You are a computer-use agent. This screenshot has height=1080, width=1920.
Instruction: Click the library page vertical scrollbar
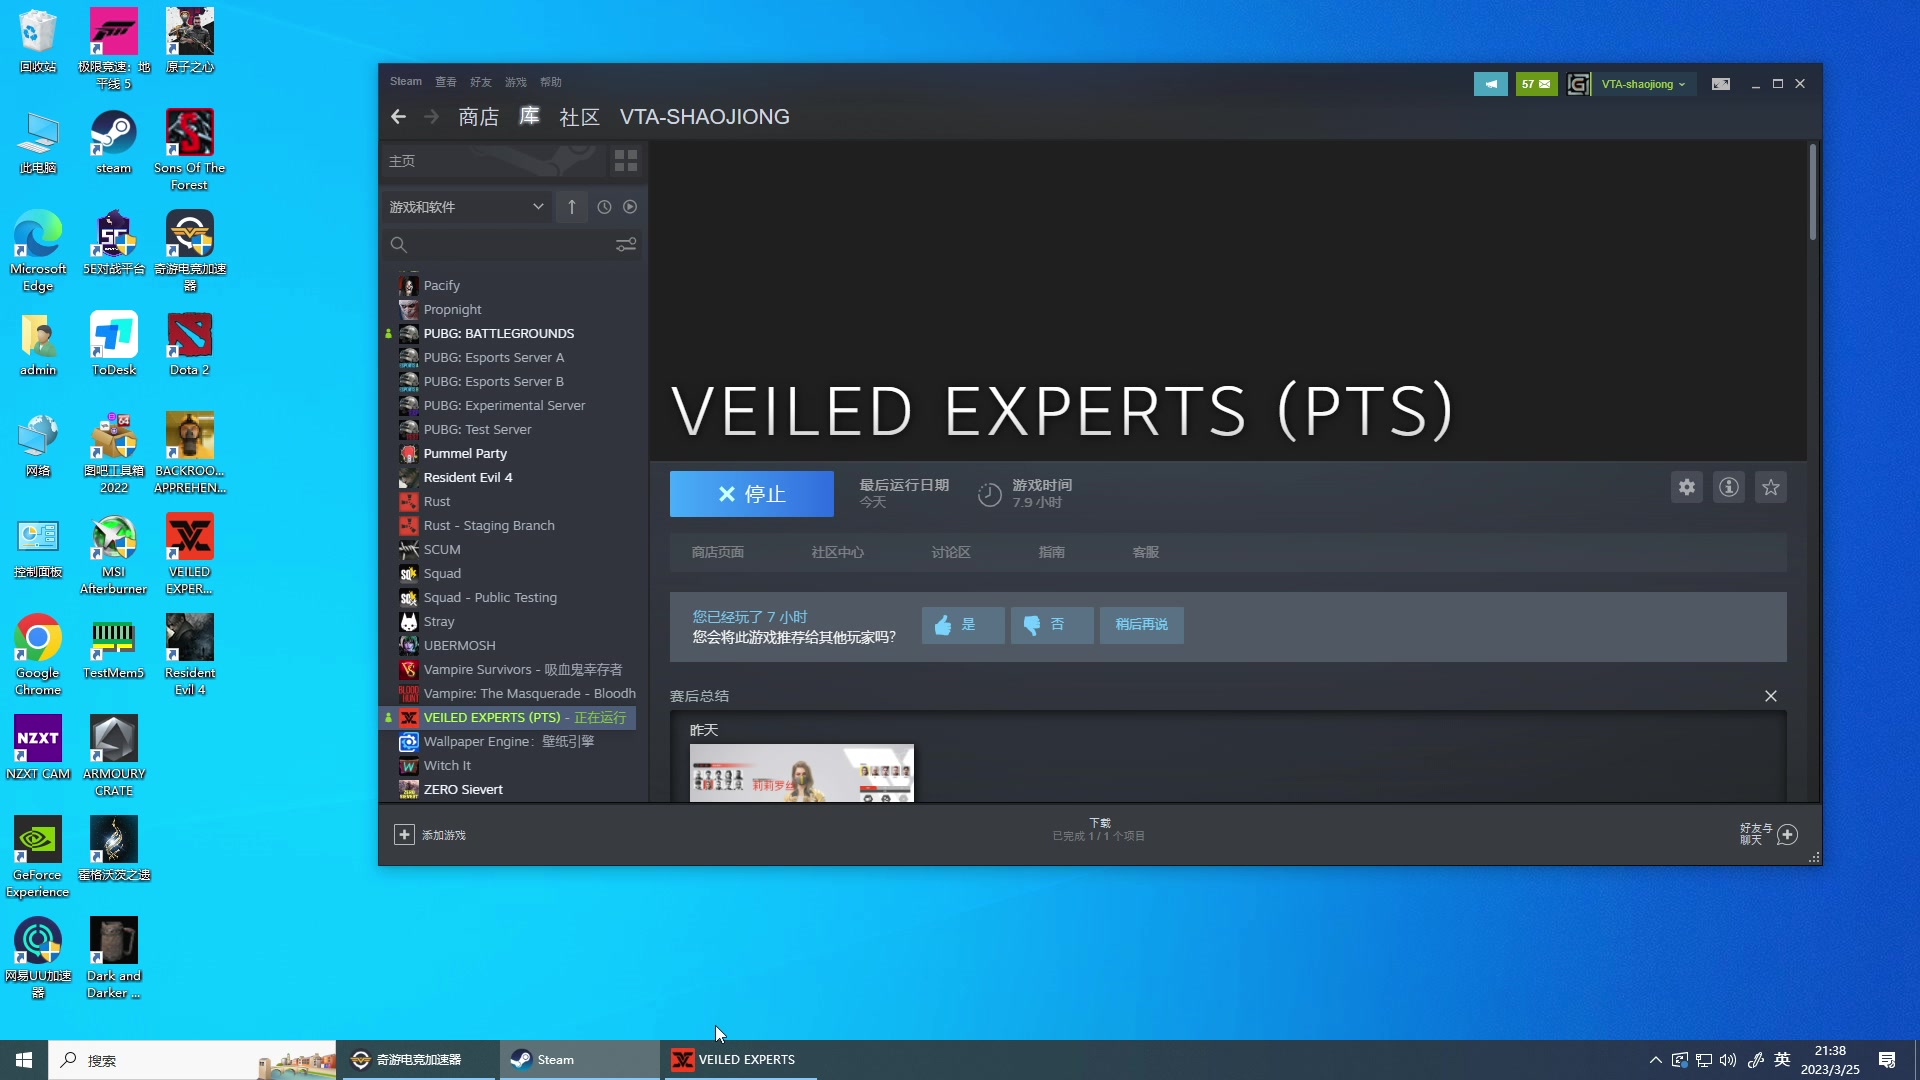[1812, 192]
